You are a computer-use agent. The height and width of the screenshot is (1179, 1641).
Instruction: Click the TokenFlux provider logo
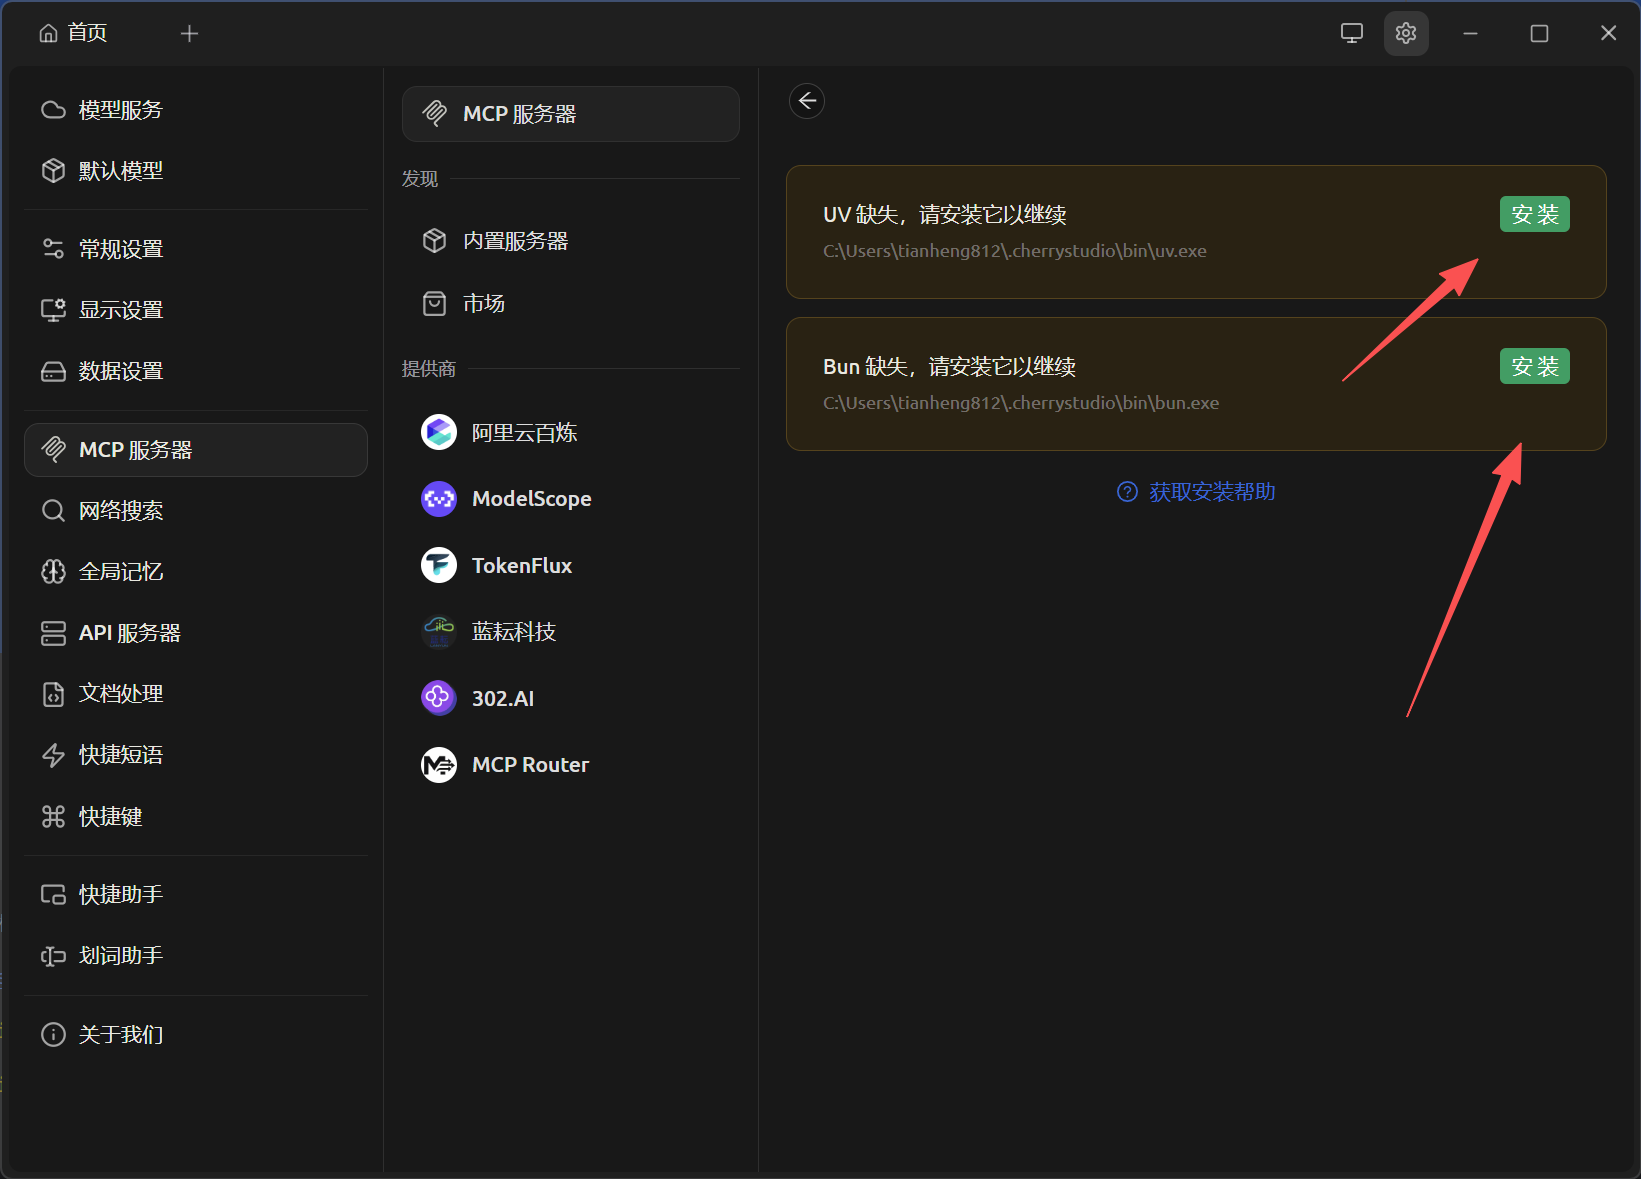coord(439,565)
